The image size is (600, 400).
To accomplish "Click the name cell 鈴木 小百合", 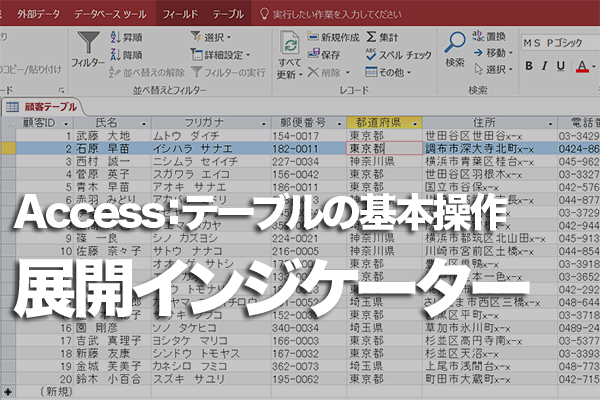I will [113, 379].
